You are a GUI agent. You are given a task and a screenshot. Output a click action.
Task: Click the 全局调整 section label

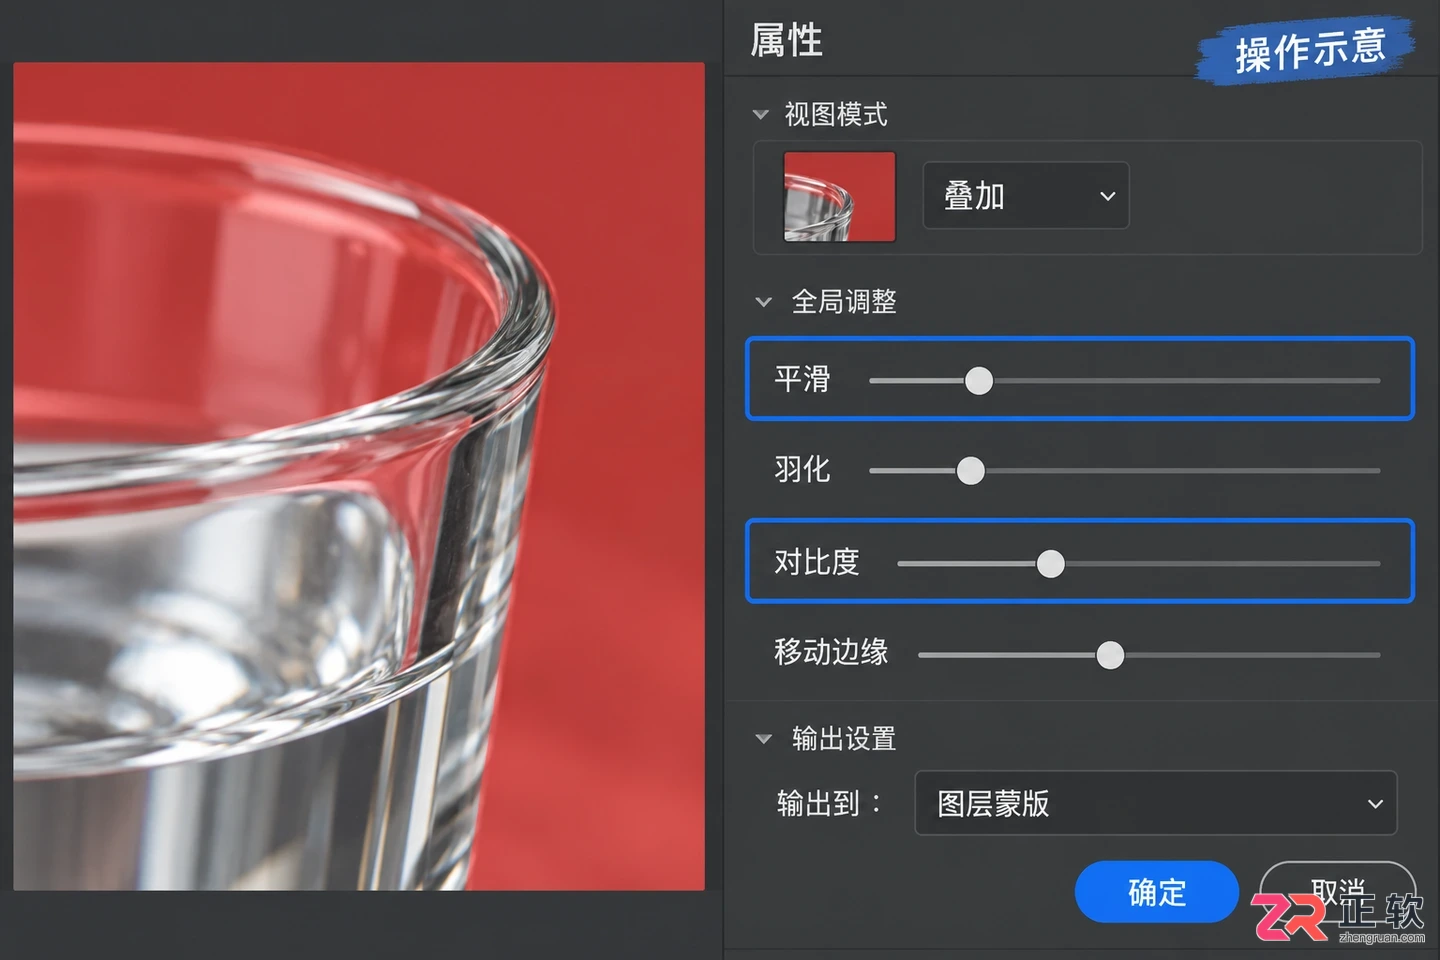(844, 302)
